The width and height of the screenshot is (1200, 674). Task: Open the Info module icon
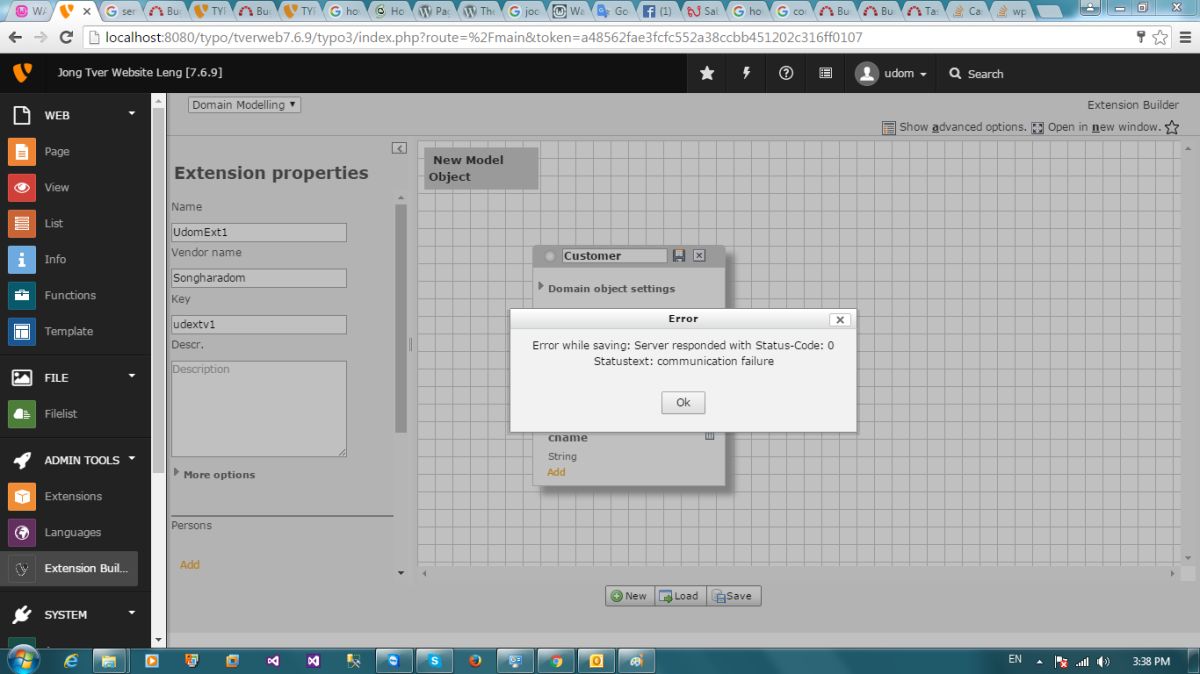[21, 259]
